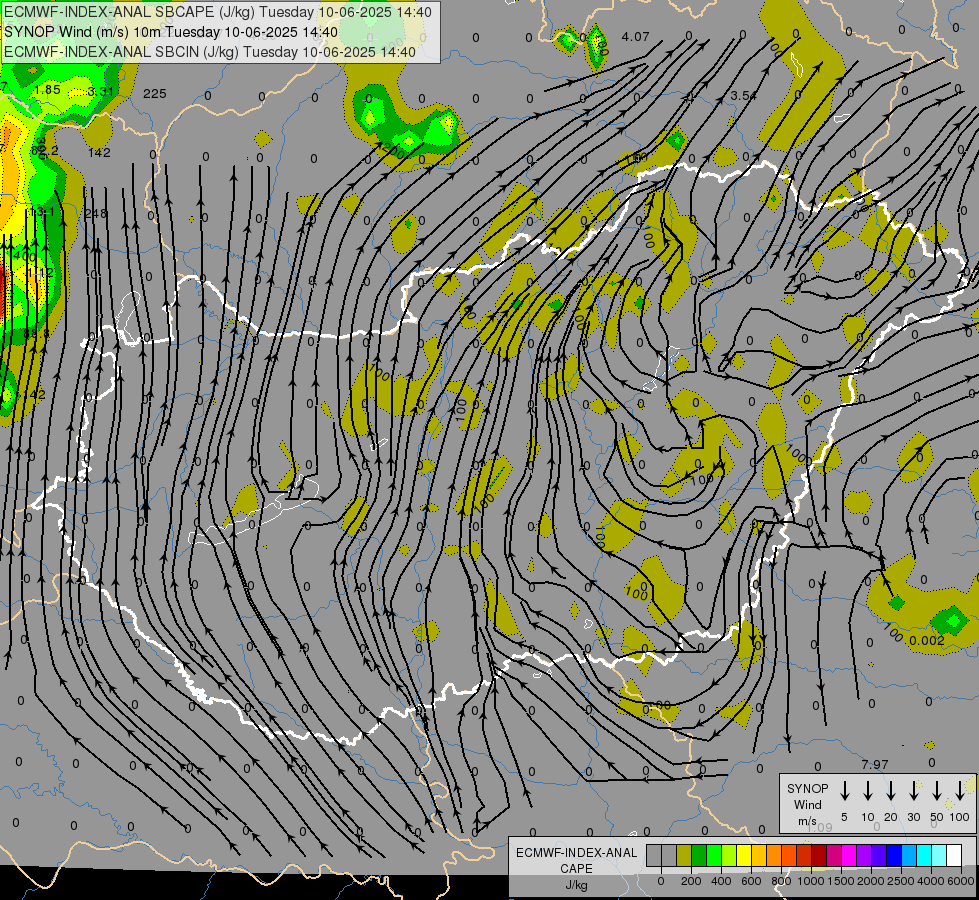Click the 1.85 value on the map

coord(47,90)
